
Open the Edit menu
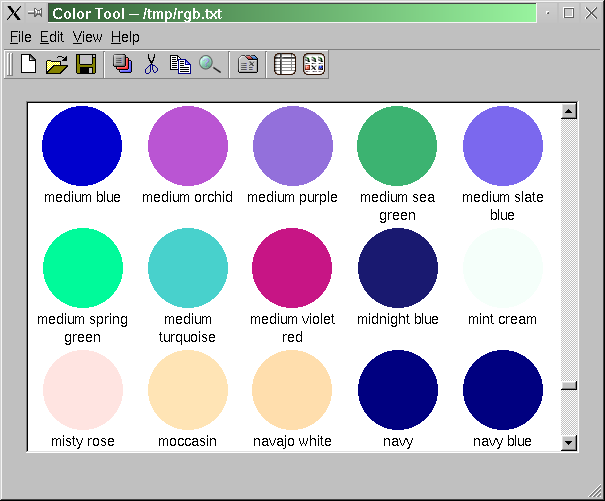coord(52,37)
